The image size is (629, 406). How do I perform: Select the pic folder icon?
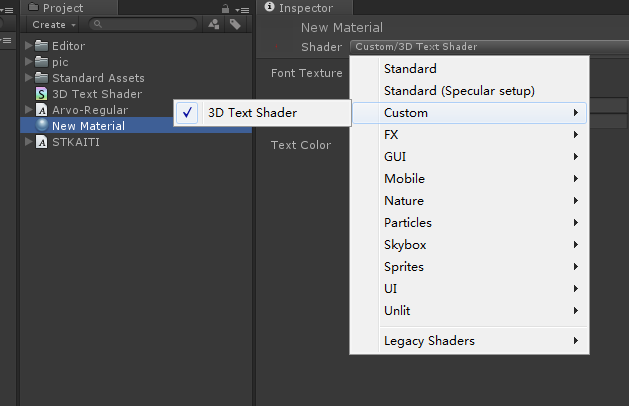click(41, 61)
